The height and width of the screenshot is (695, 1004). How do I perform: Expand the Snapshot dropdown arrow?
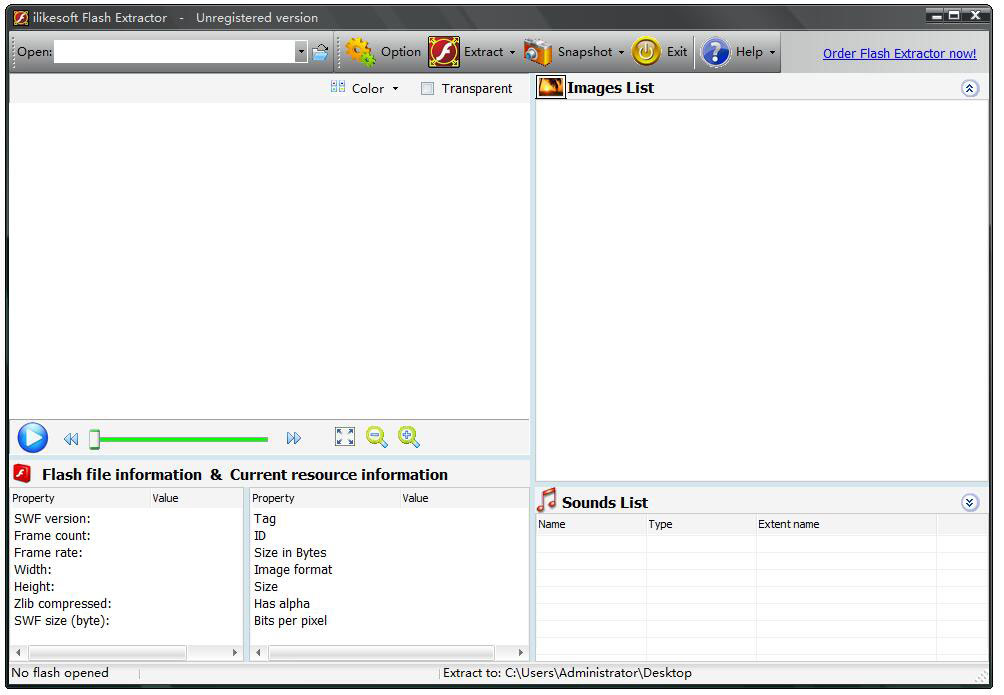coord(621,53)
